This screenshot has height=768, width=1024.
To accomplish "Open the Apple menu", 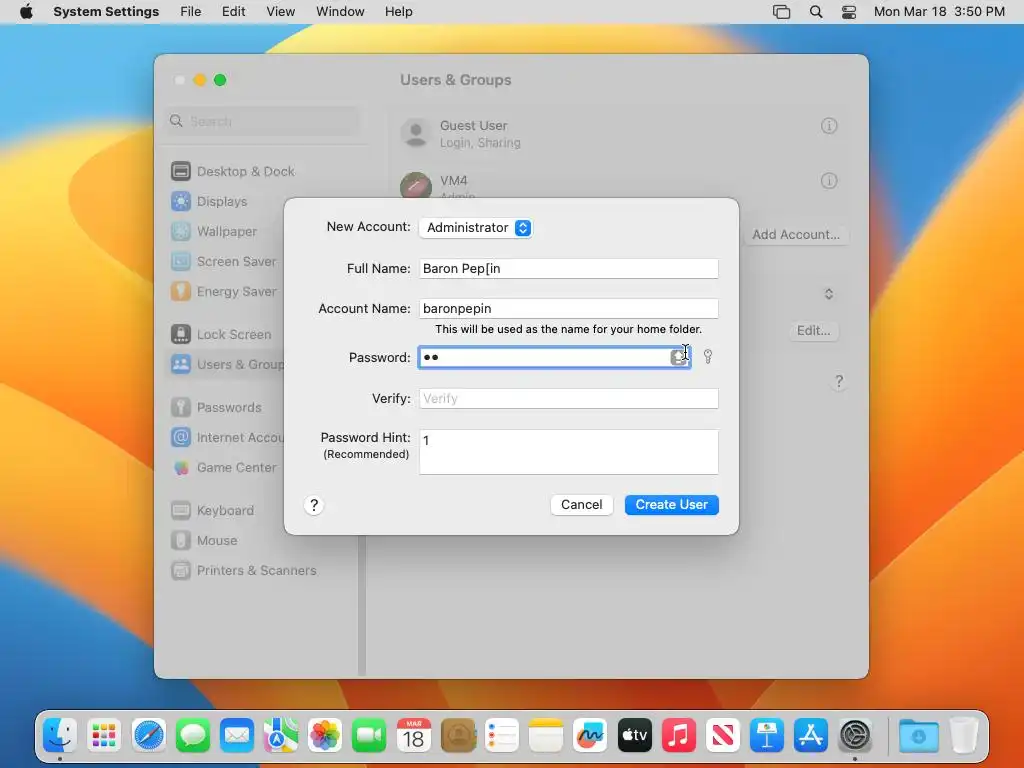I will (26, 12).
